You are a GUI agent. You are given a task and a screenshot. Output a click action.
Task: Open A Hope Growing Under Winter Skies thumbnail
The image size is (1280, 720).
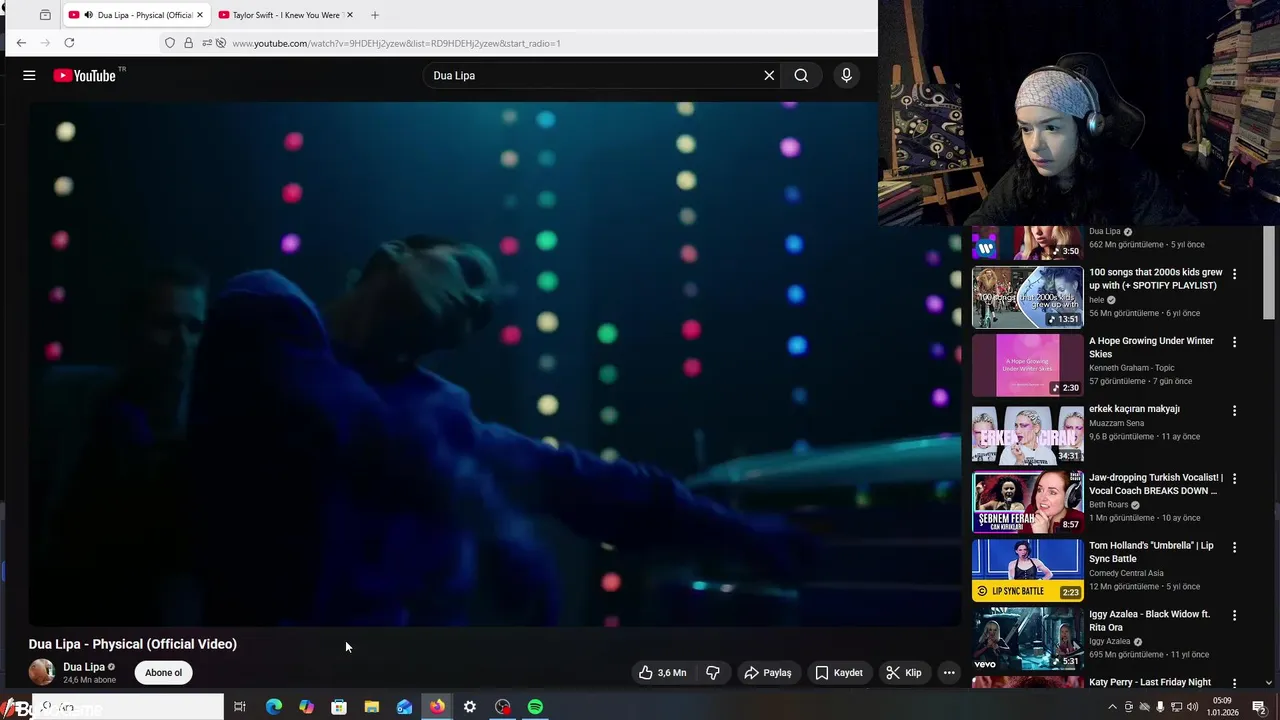[1027, 365]
